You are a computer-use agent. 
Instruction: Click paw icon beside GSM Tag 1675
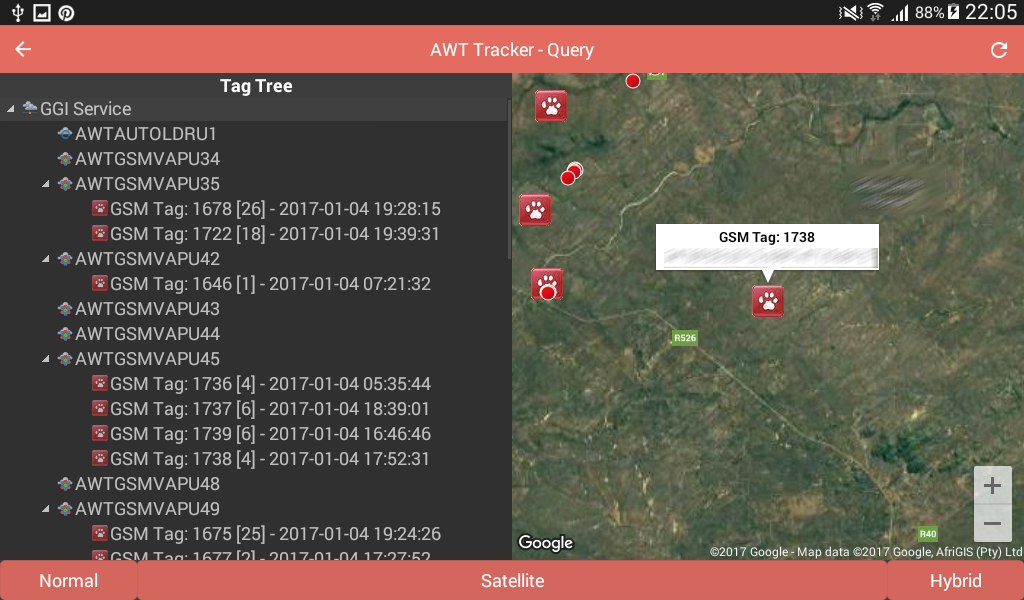tap(100, 533)
